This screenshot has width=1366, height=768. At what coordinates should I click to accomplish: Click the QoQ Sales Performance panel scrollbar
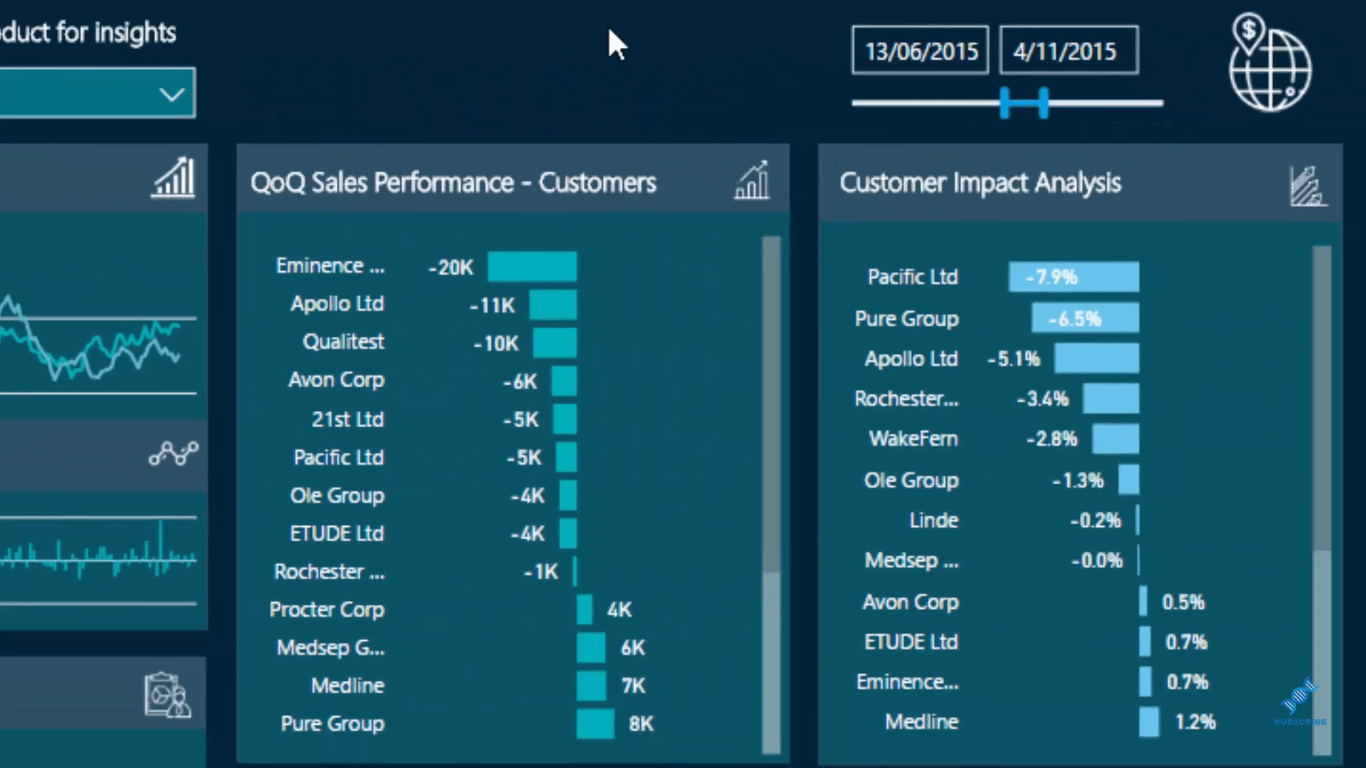[x=771, y=494]
